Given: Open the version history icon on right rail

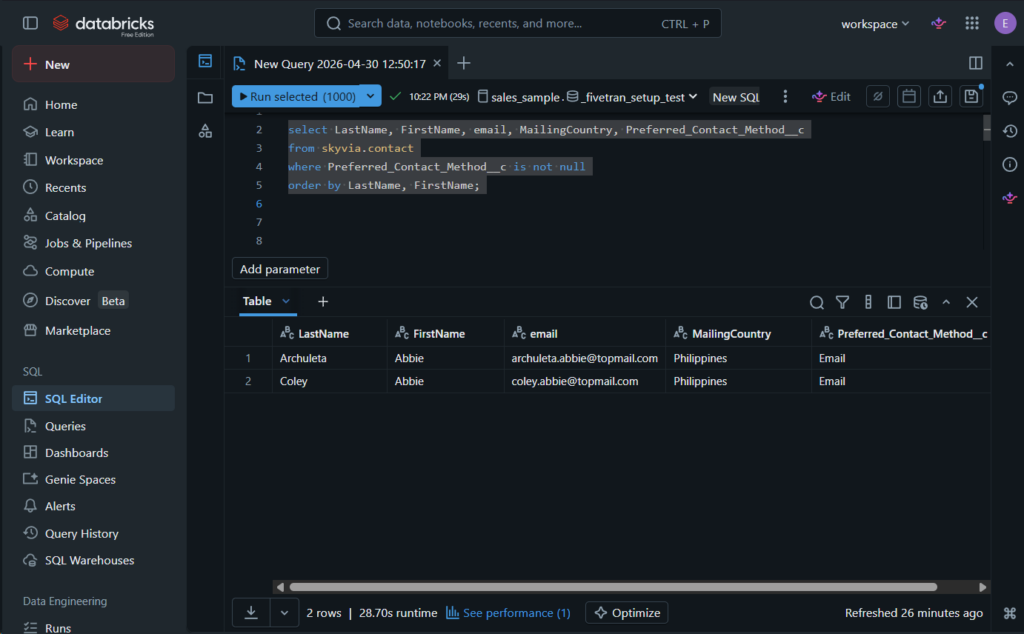Looking at the screenshot, I should coord(1010,131).
